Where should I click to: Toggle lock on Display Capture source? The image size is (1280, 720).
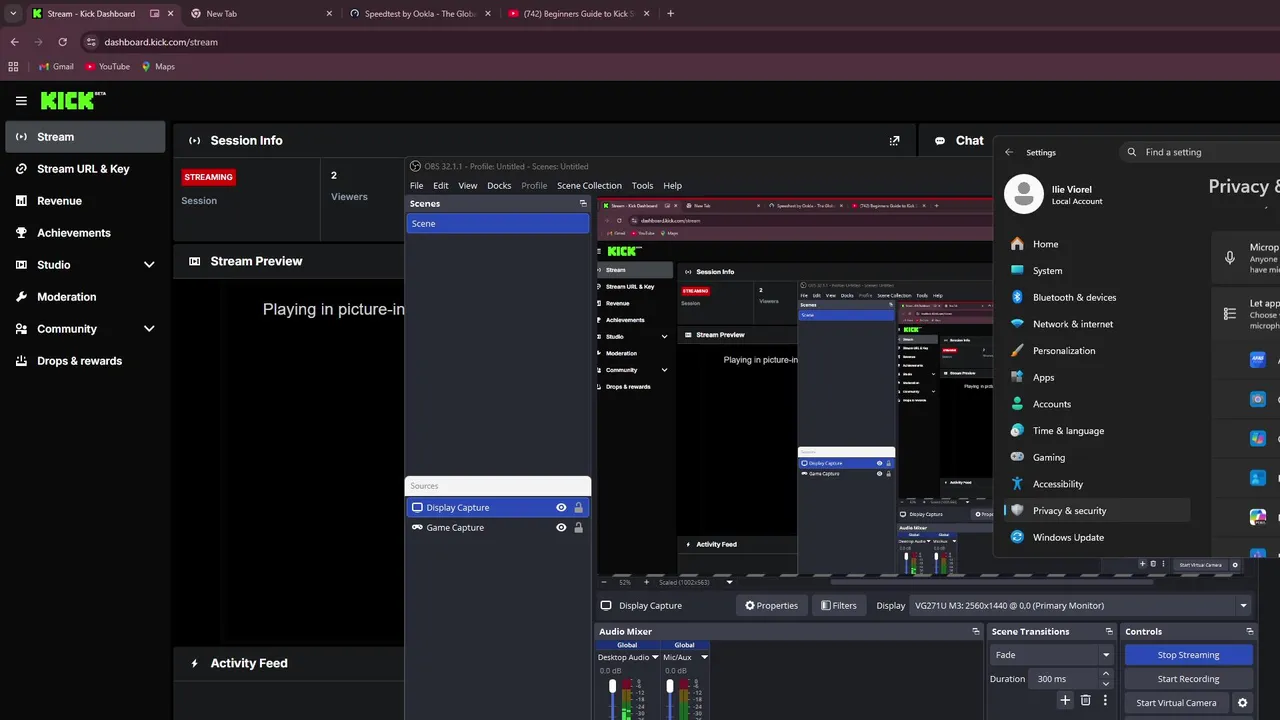pyautogui.click(x=578, y=508)
